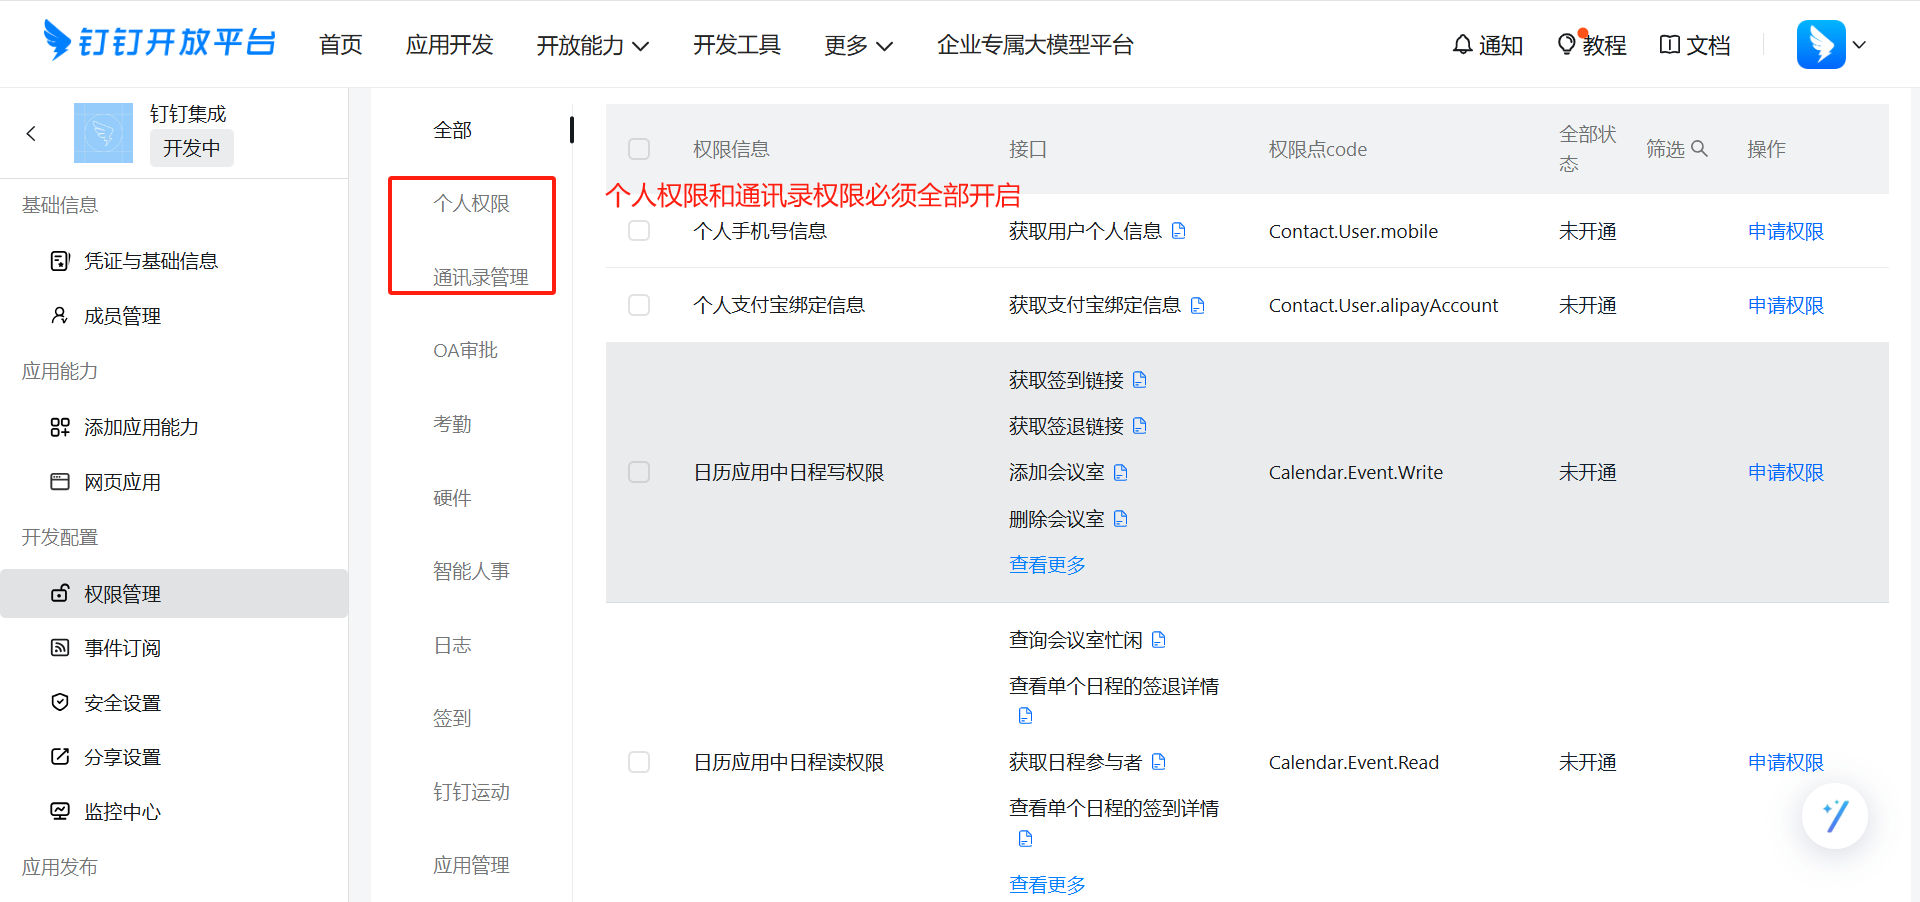The height and width of the screenshot is (902, 1920).
Task: Select the 智能人事 category tab
Action: 471,571
